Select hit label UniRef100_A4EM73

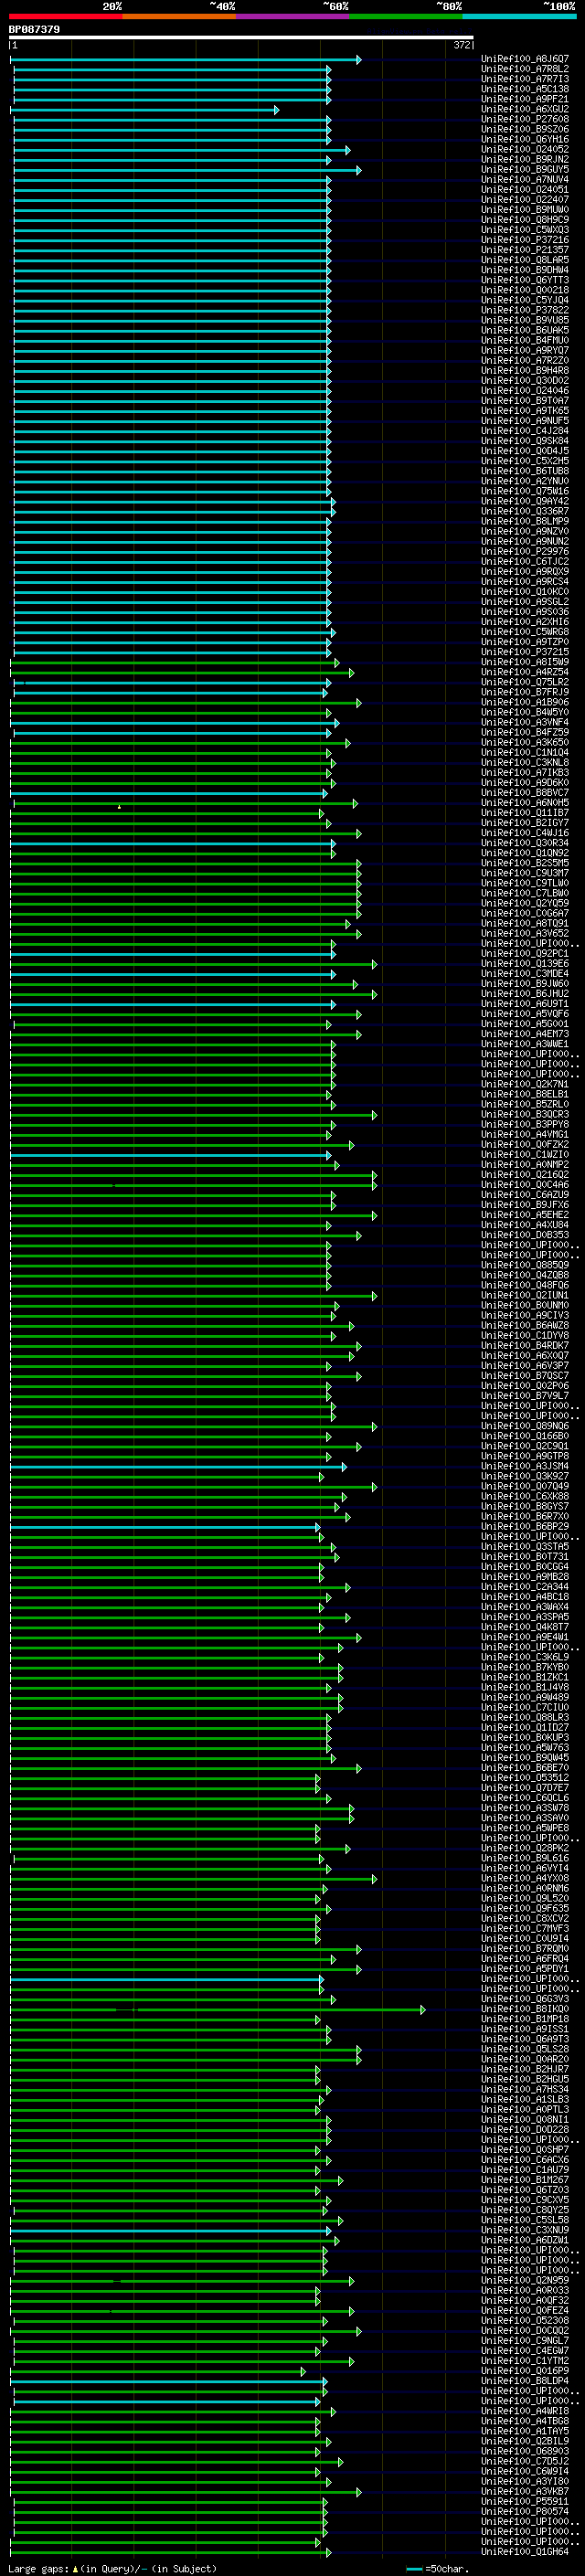(x=525, y=1034)
